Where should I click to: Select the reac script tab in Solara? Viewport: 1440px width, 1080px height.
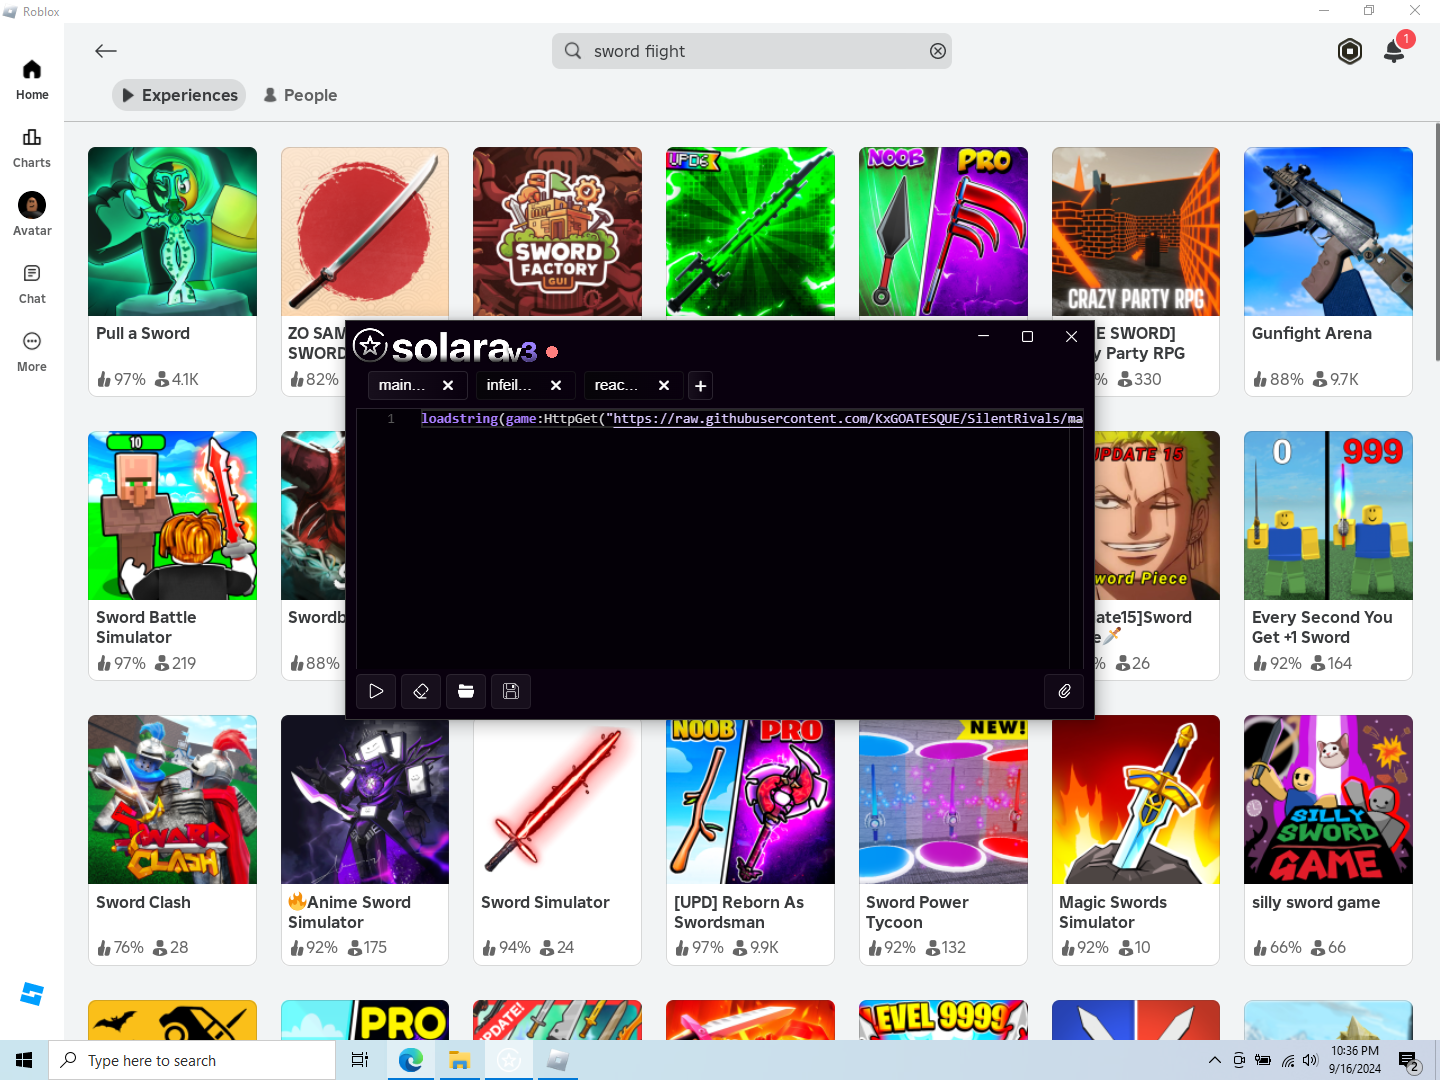(x=616, y=385)
